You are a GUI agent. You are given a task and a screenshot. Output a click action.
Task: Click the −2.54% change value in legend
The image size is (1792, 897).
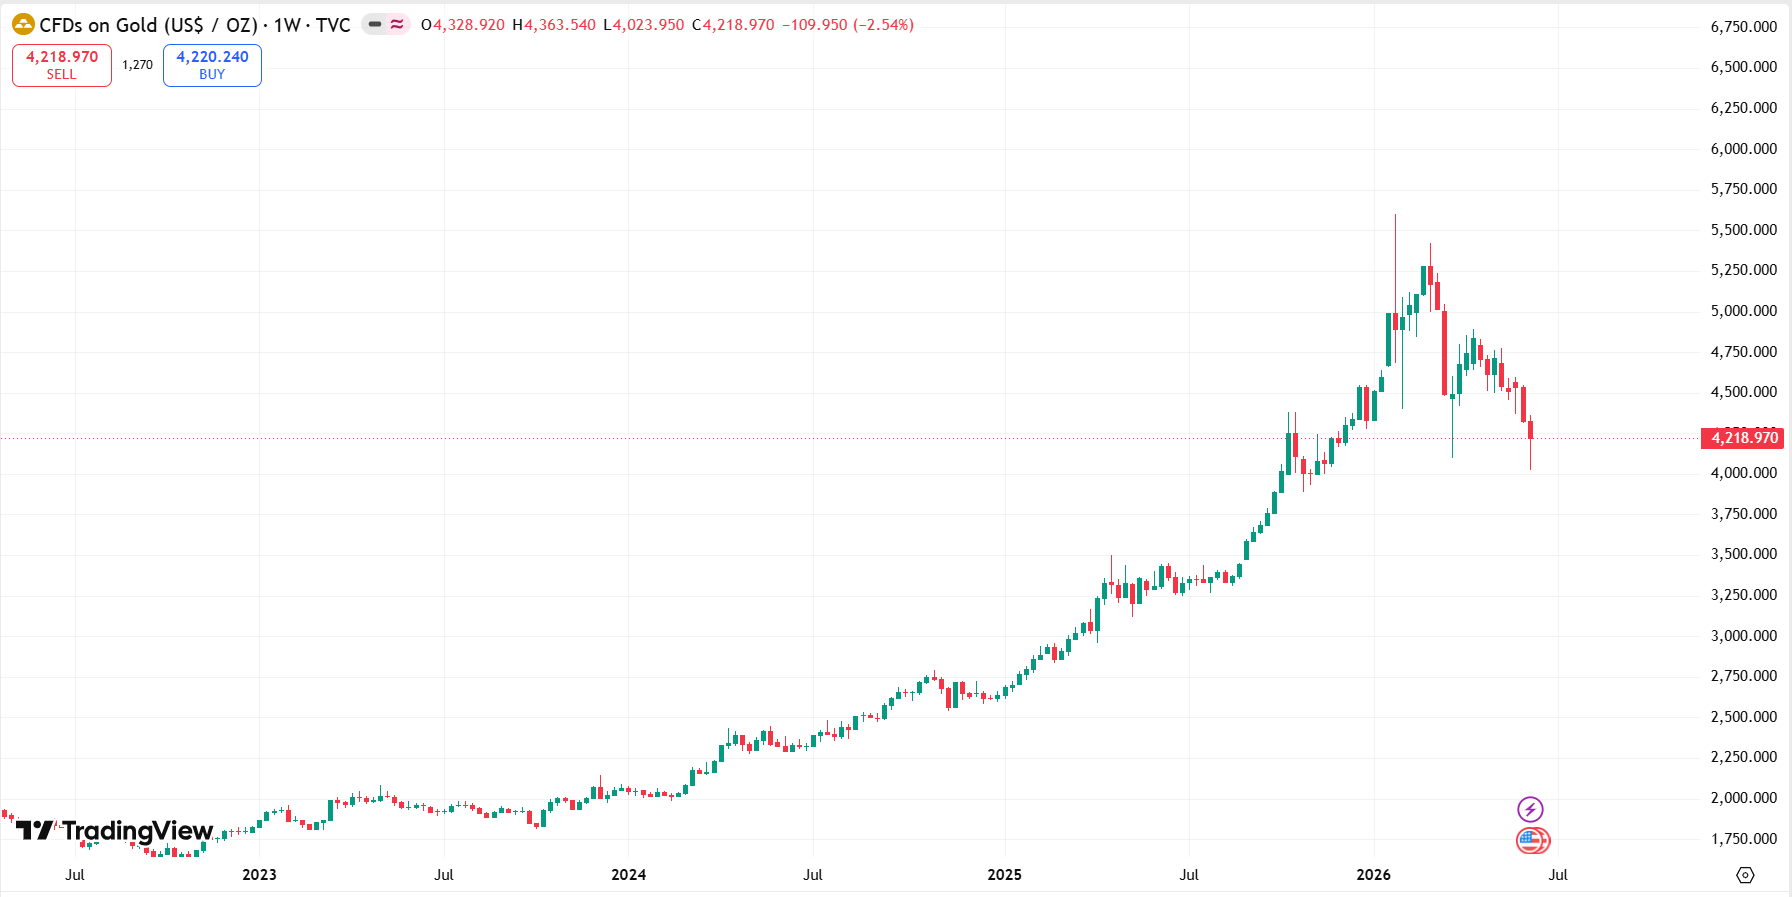coord(883,24)
